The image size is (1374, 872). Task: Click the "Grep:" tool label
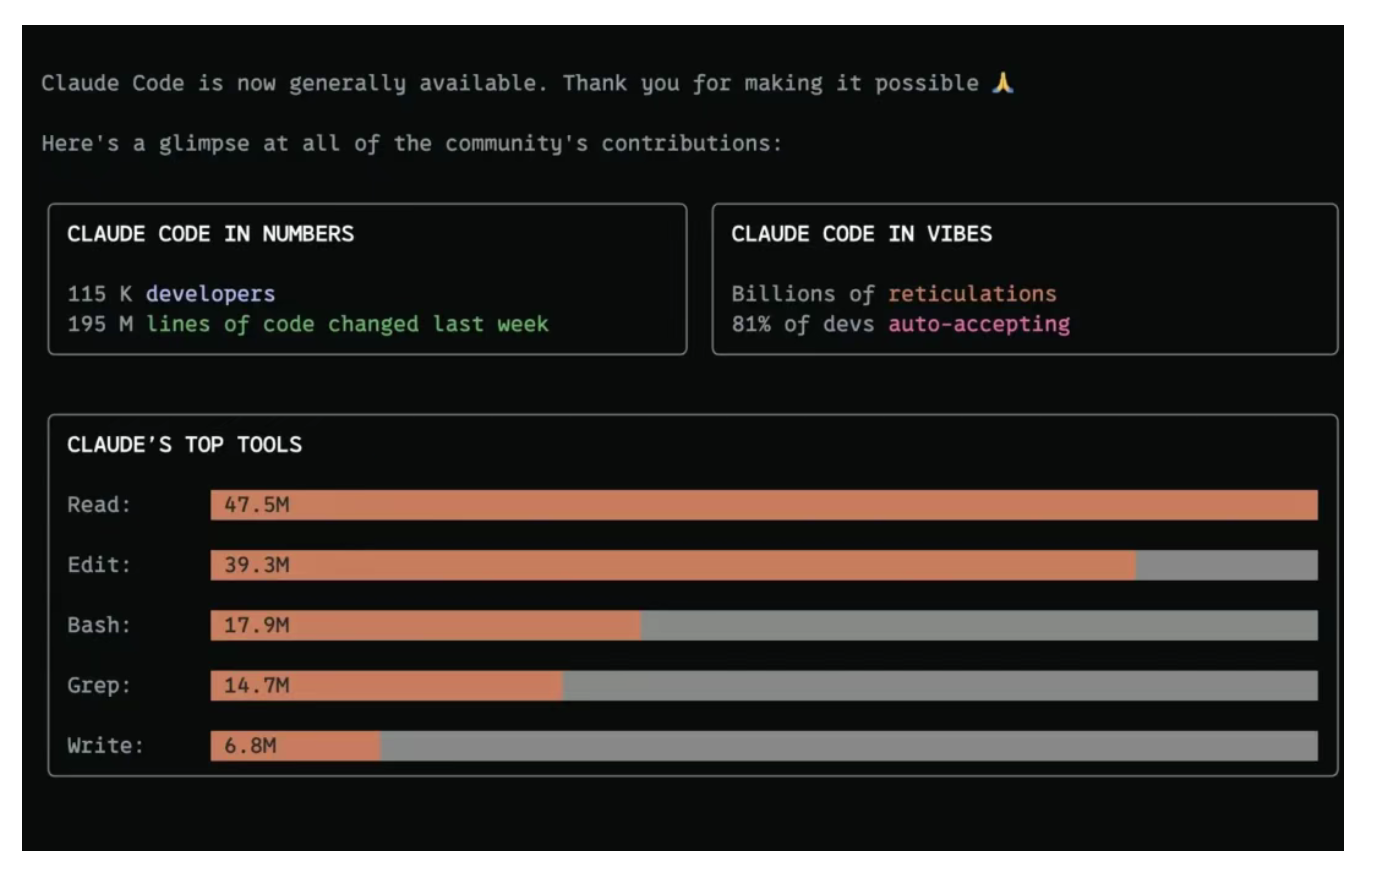(99, 685)
